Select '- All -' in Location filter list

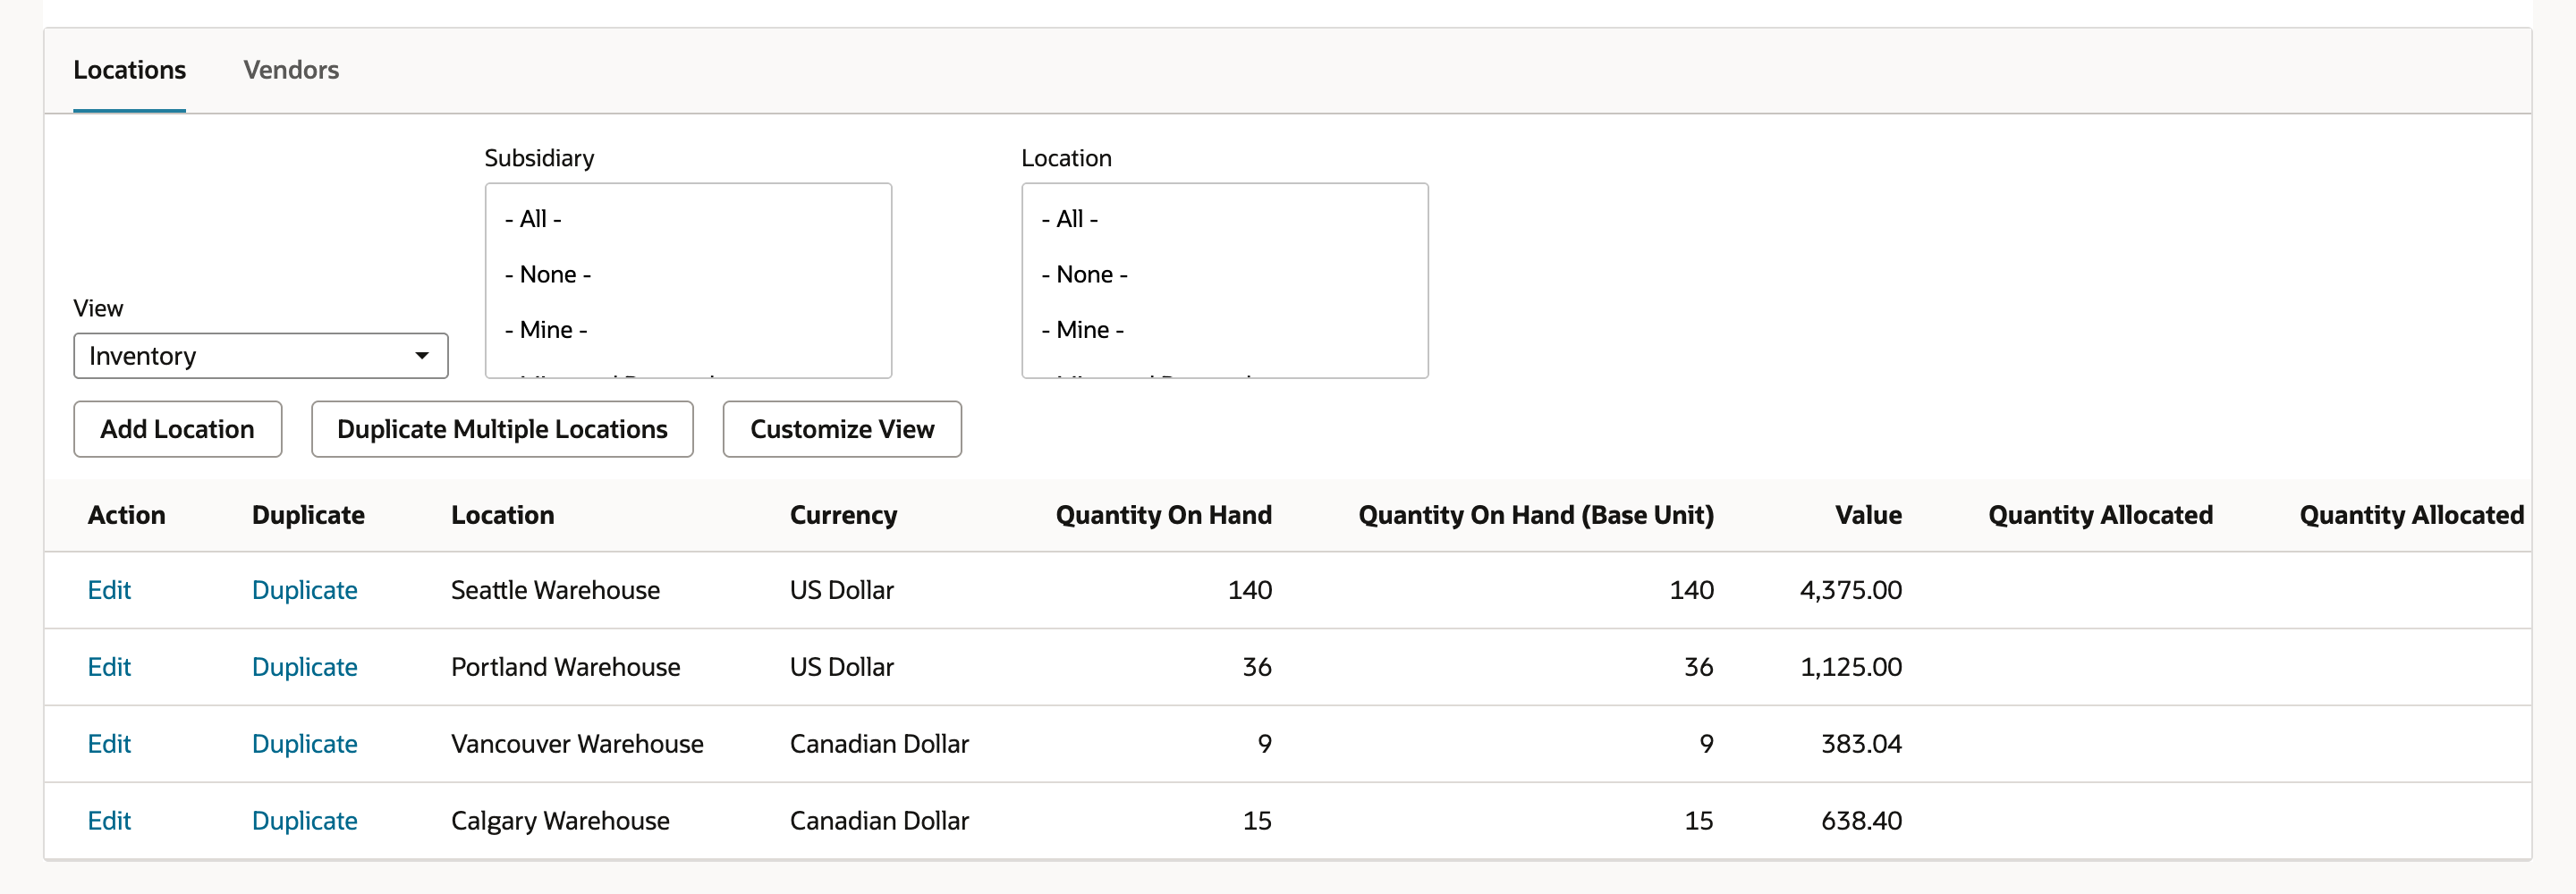pos(1070,219)
